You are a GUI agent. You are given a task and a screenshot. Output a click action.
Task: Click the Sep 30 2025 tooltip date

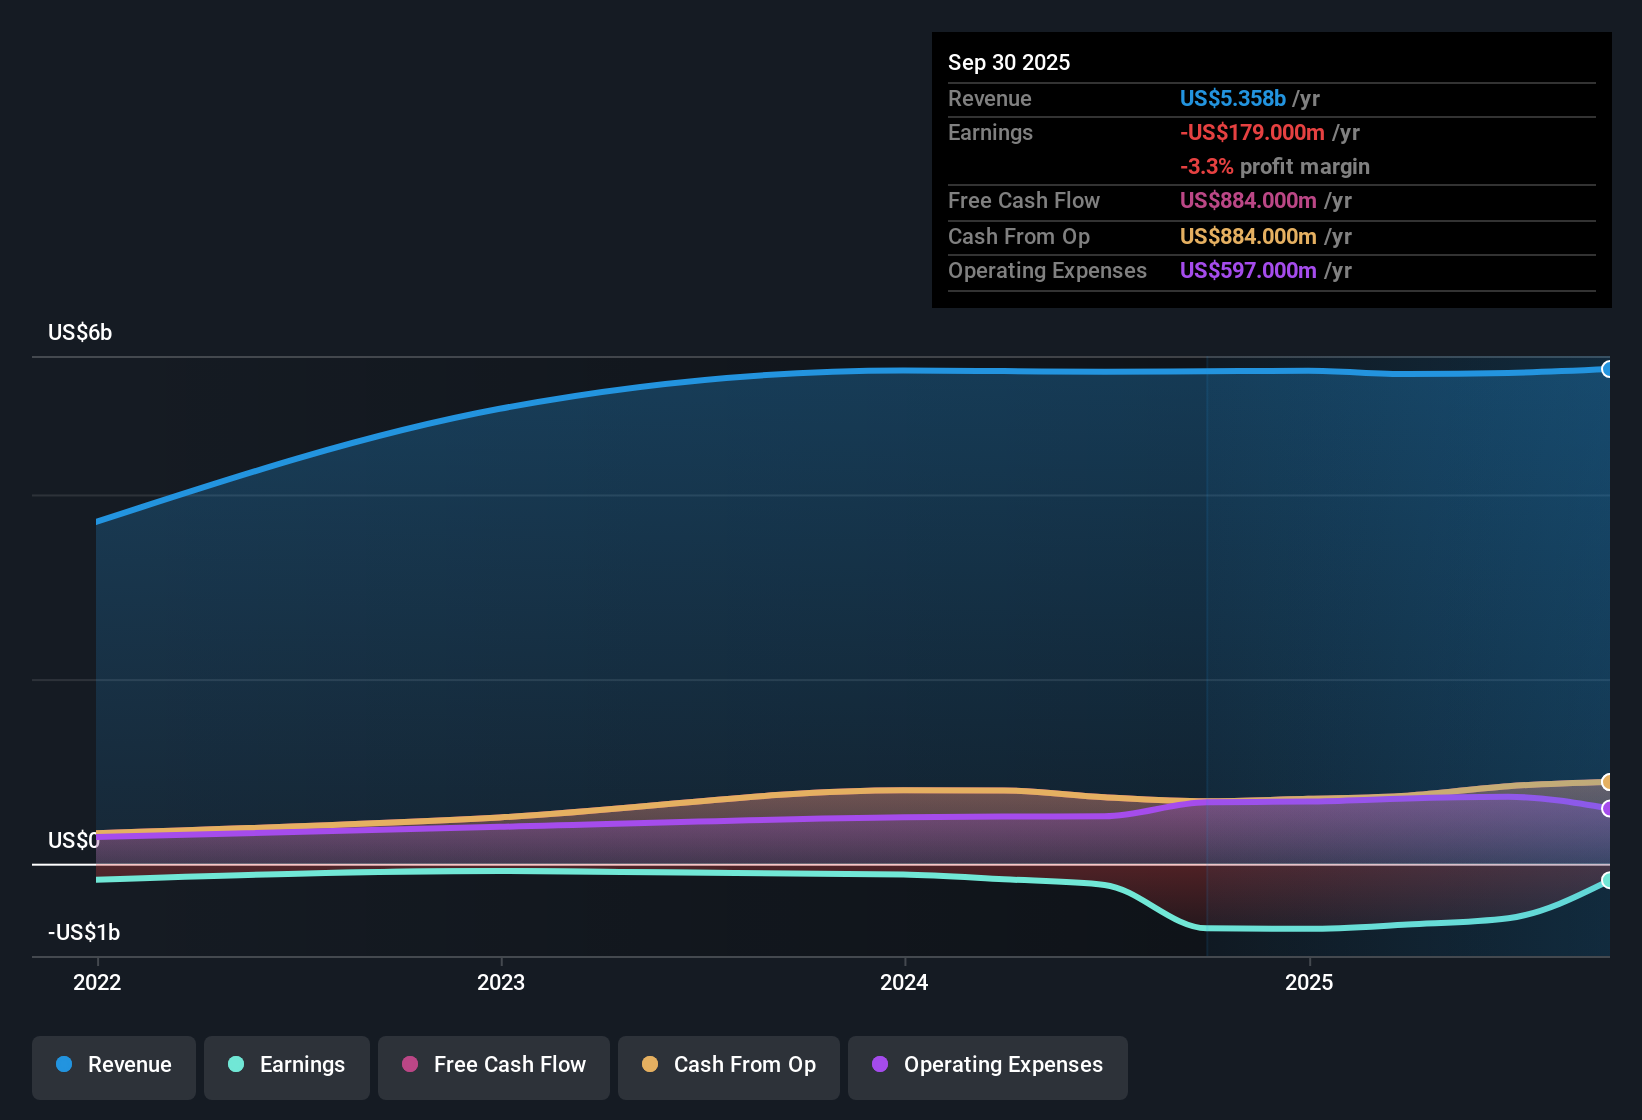[1009, 62]
